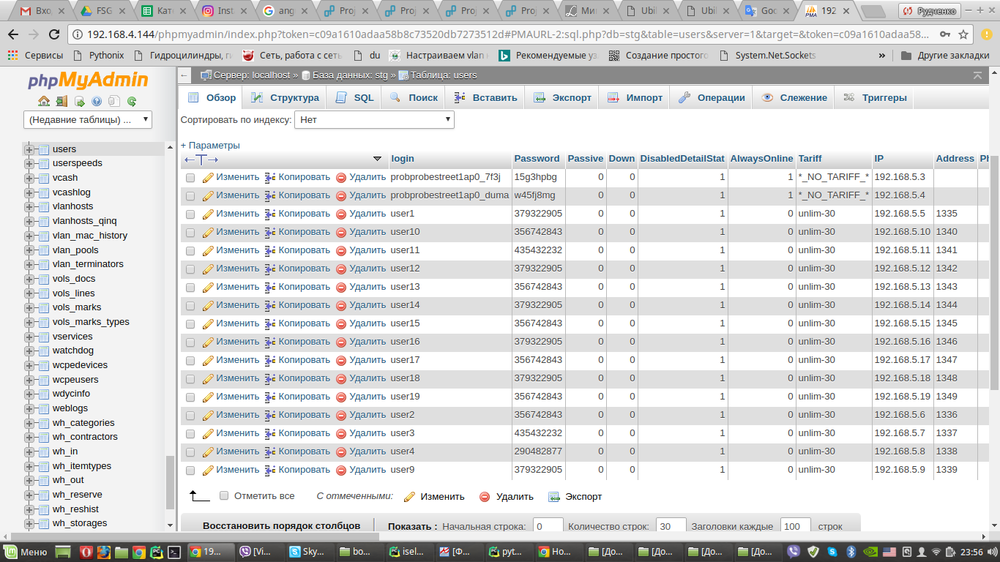Collapse navigation panel arrow button
The image size is (1000, 562).
tap(184, 75)
